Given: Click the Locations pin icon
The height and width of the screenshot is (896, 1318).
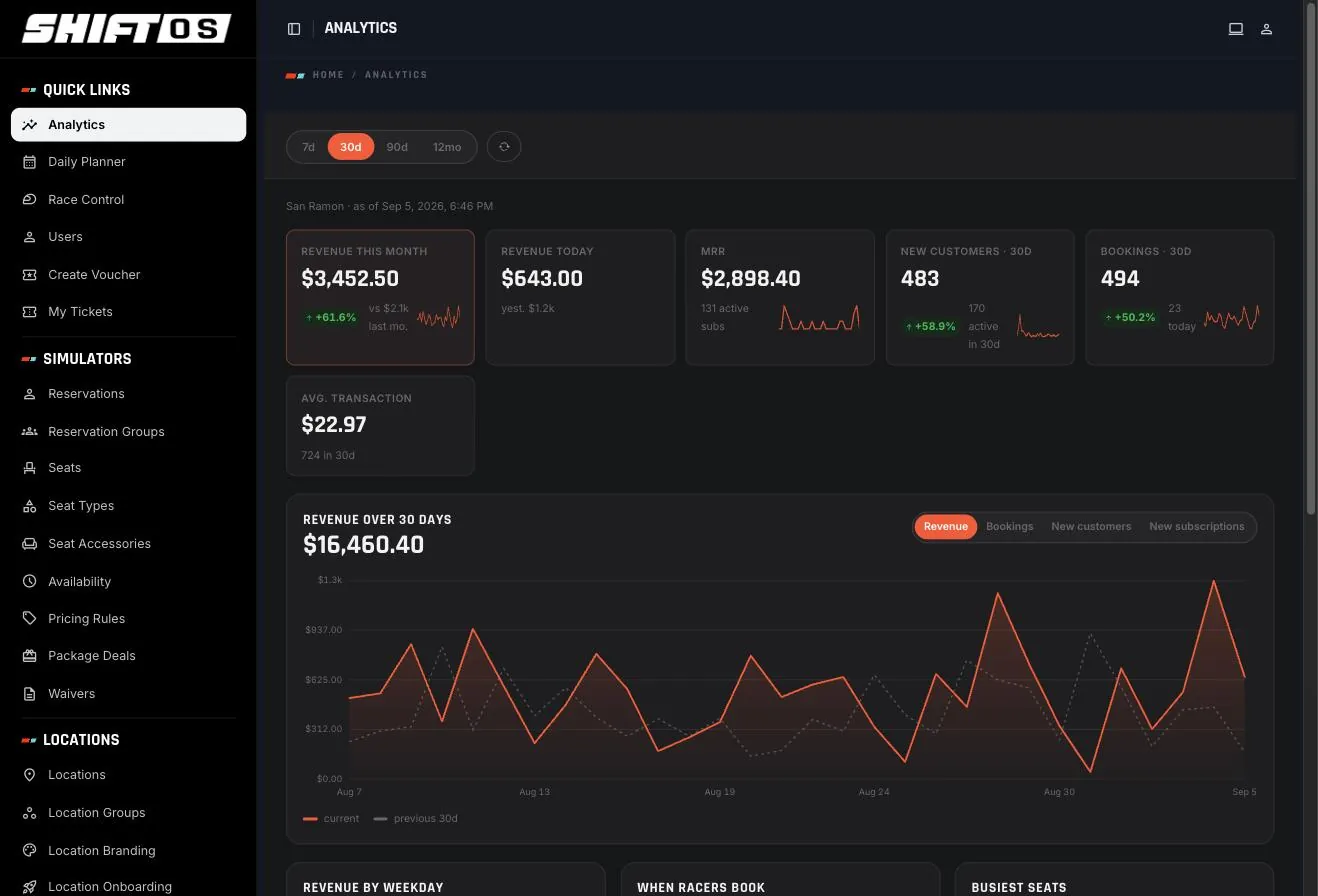Looking at the screenshot, I should click(29, 775).
